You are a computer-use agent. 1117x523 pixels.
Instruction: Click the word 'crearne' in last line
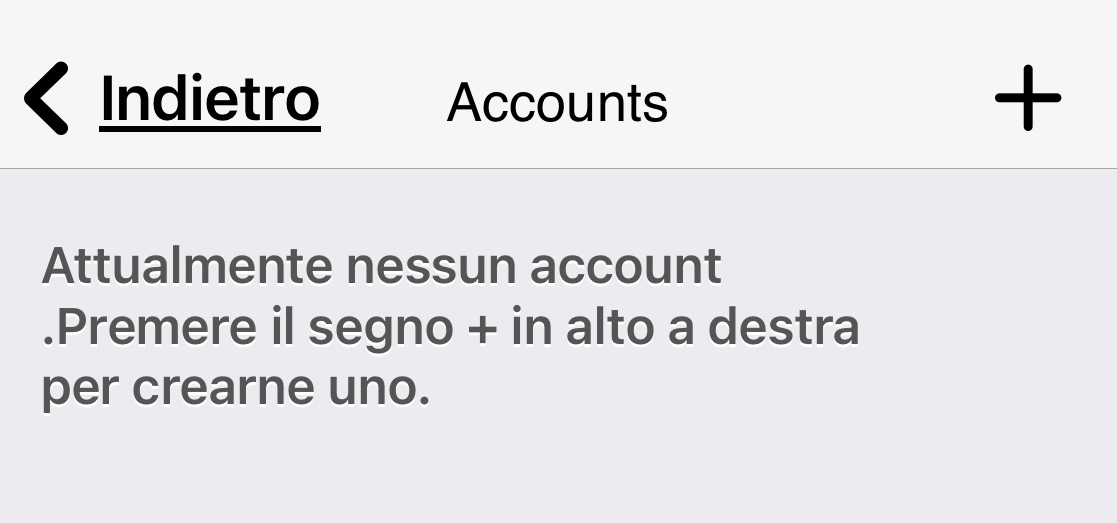(x=223, y=390)
